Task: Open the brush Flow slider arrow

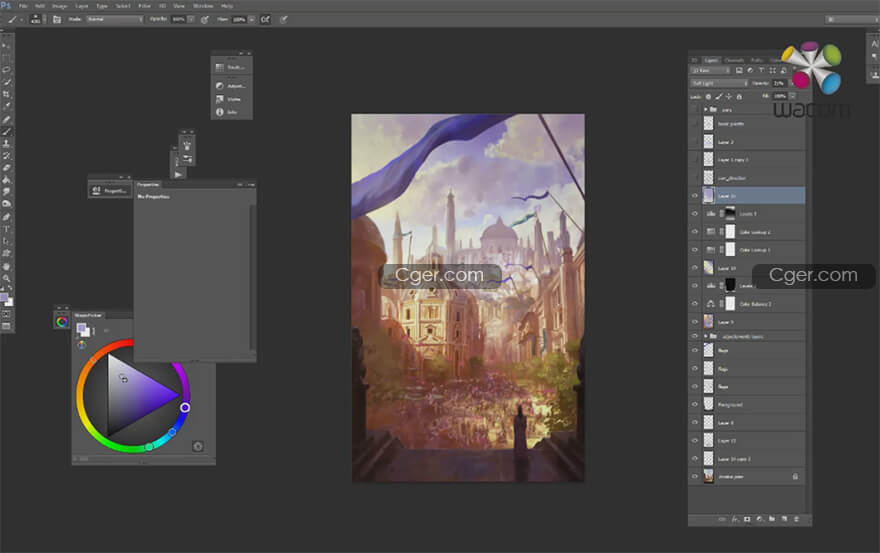Action: pyautogui.click(x=251, y=19)
